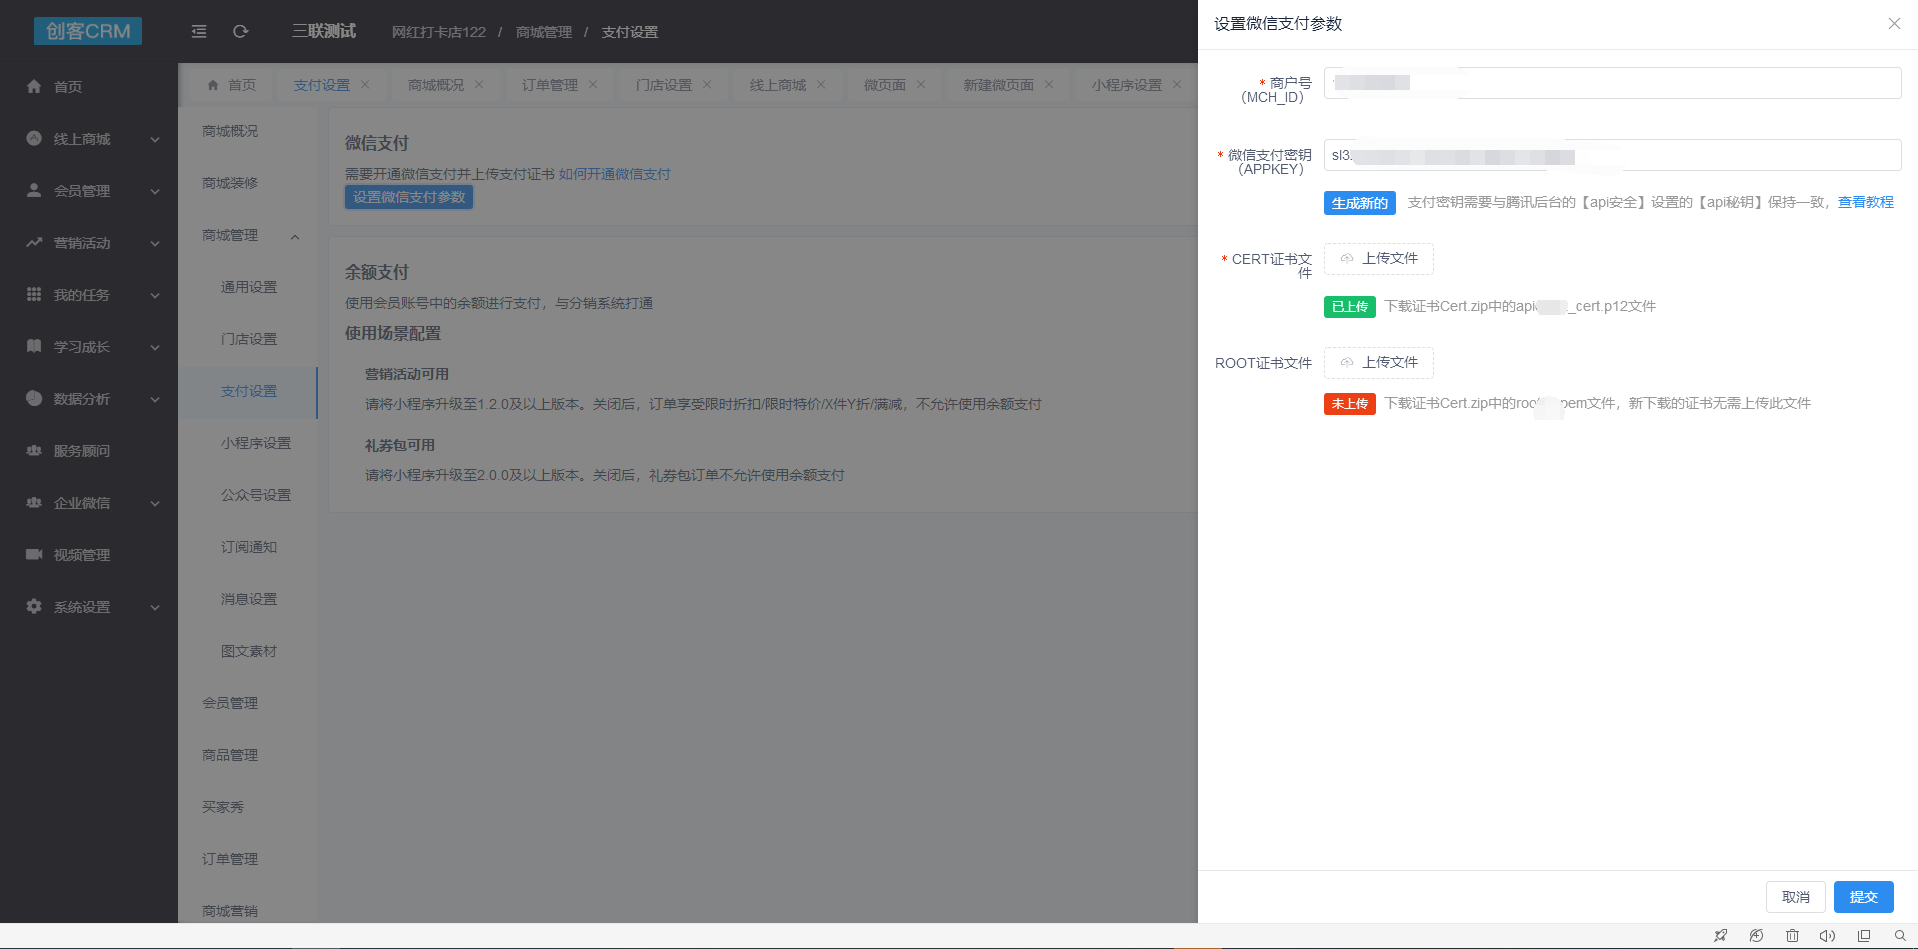Click the refresh icon in top bar

241,32
